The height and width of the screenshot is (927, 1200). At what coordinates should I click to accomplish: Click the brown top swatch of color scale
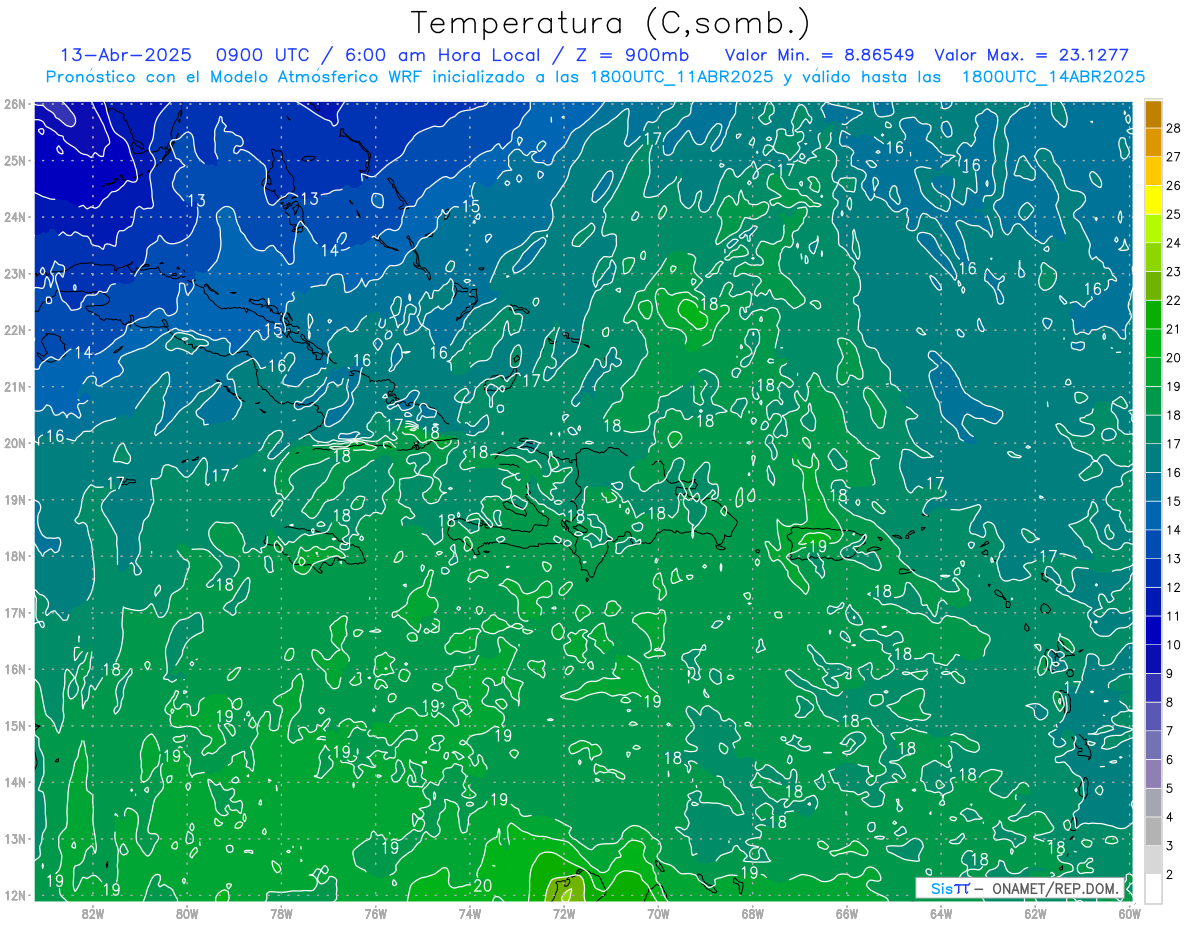1153,114
